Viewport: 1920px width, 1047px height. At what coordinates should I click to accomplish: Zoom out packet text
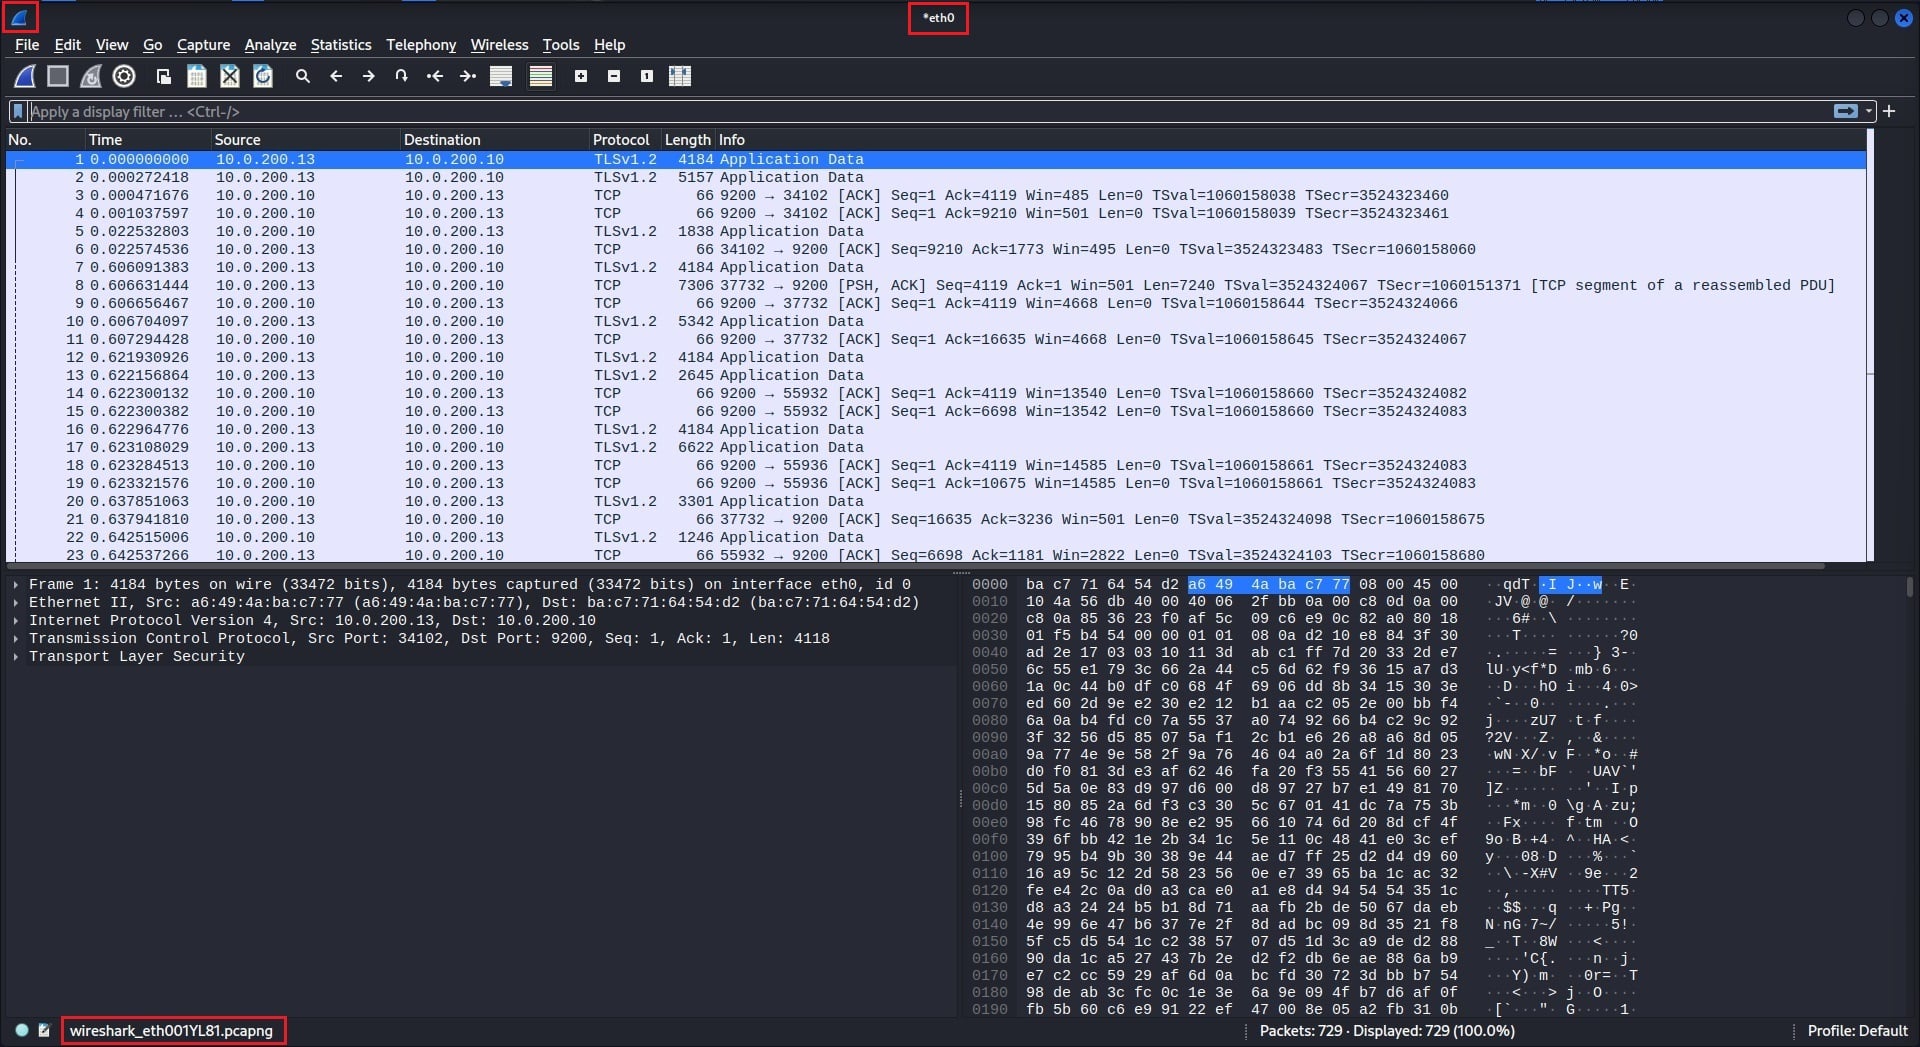click(x=614, y=76)
